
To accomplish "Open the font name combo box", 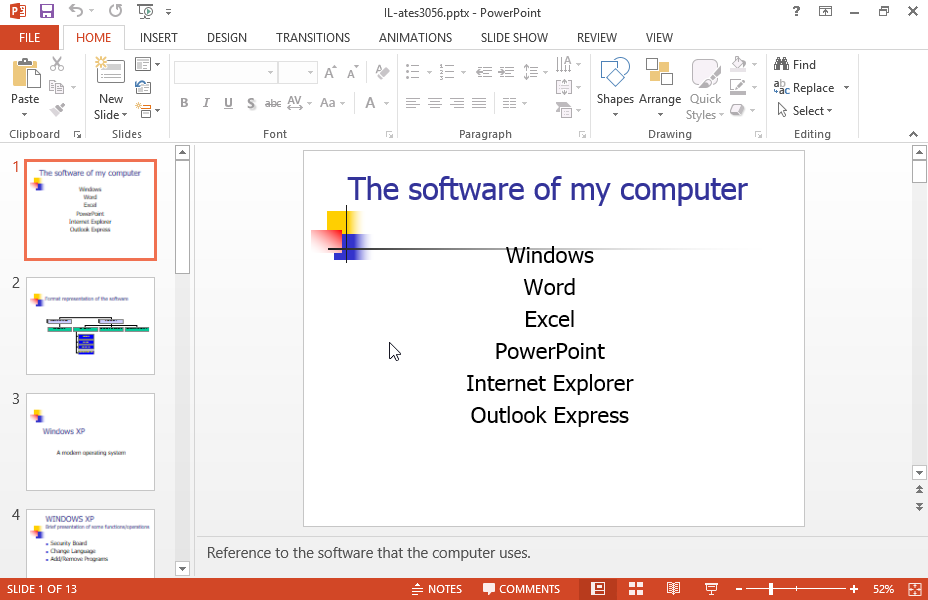I will coord(225,72).
